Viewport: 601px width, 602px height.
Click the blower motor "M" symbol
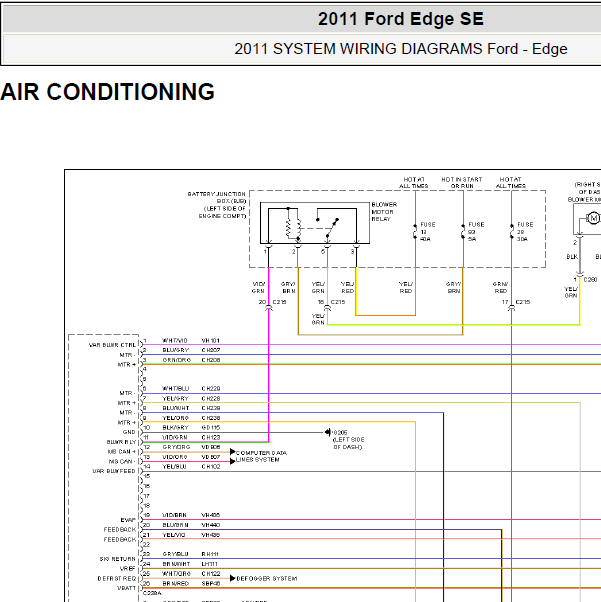tap(594, 218)
